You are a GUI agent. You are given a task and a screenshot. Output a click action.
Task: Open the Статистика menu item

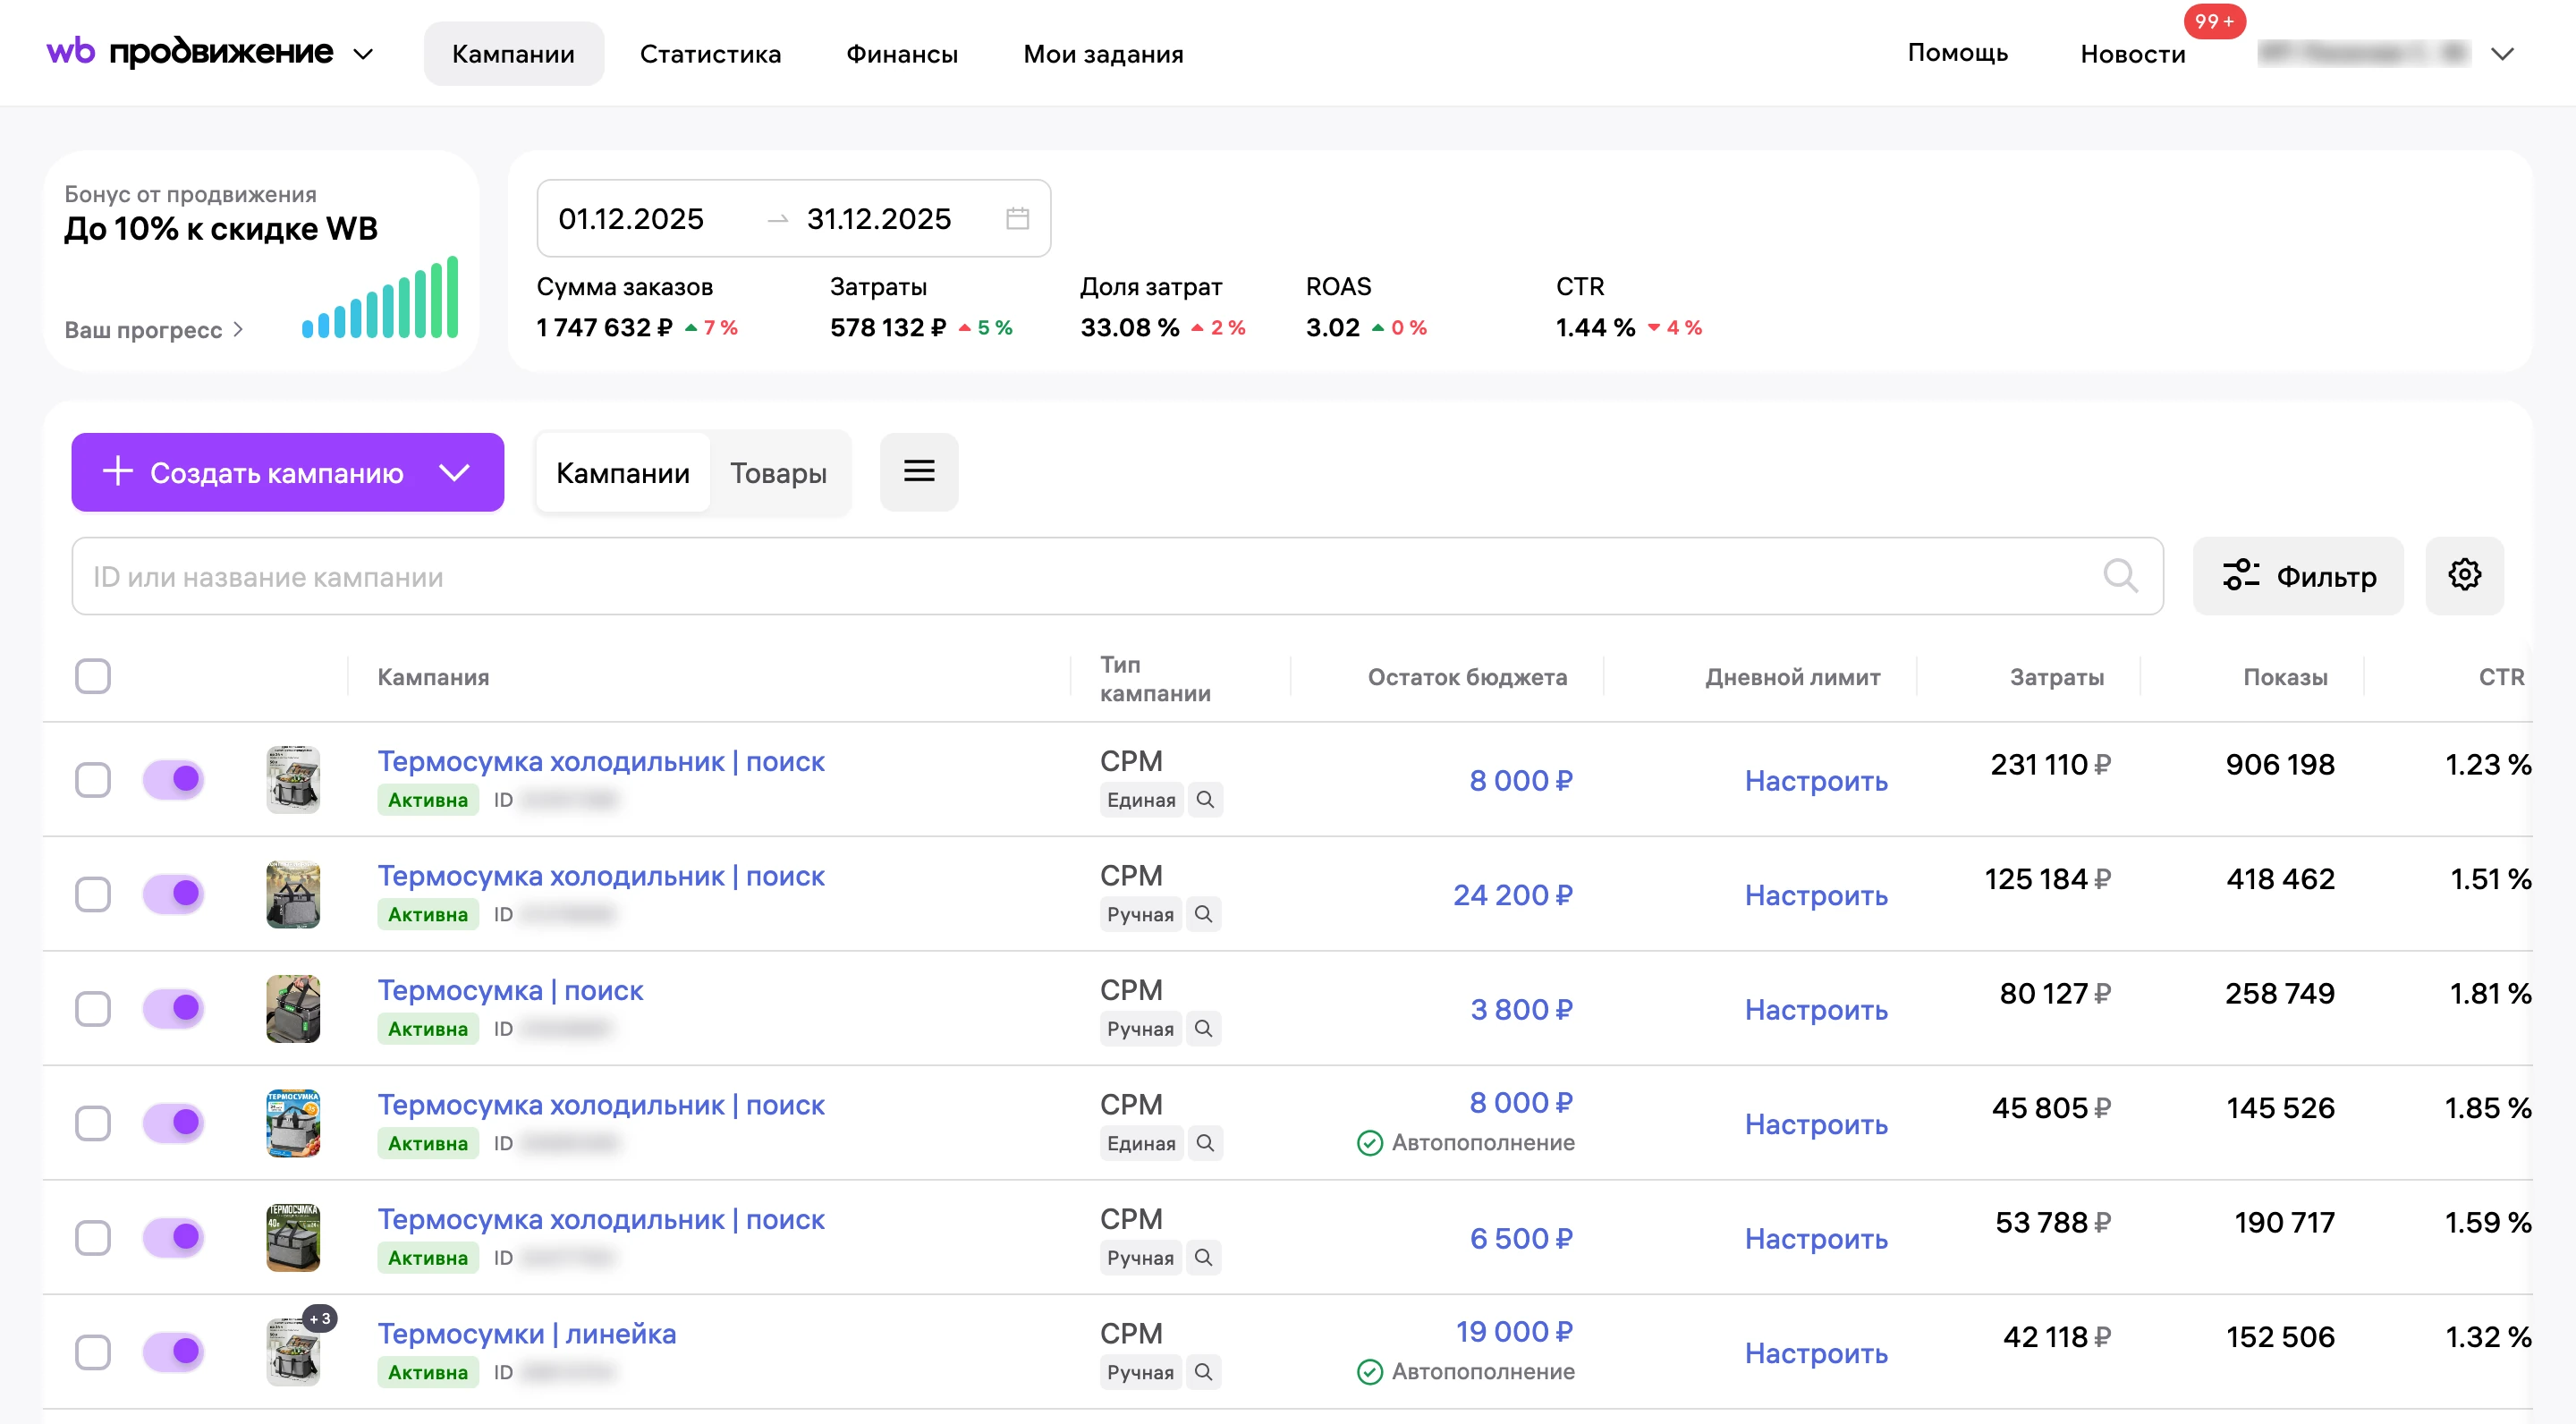(710, 54)
